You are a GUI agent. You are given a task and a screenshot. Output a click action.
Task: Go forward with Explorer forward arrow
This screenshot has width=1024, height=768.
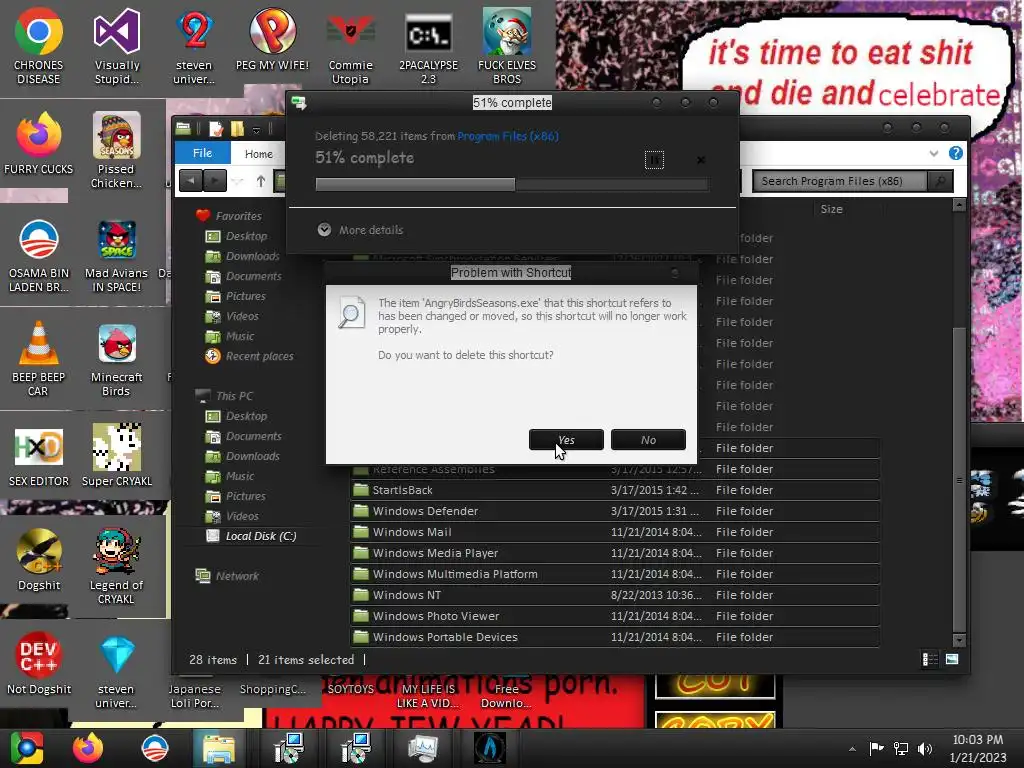pos(214,181)
